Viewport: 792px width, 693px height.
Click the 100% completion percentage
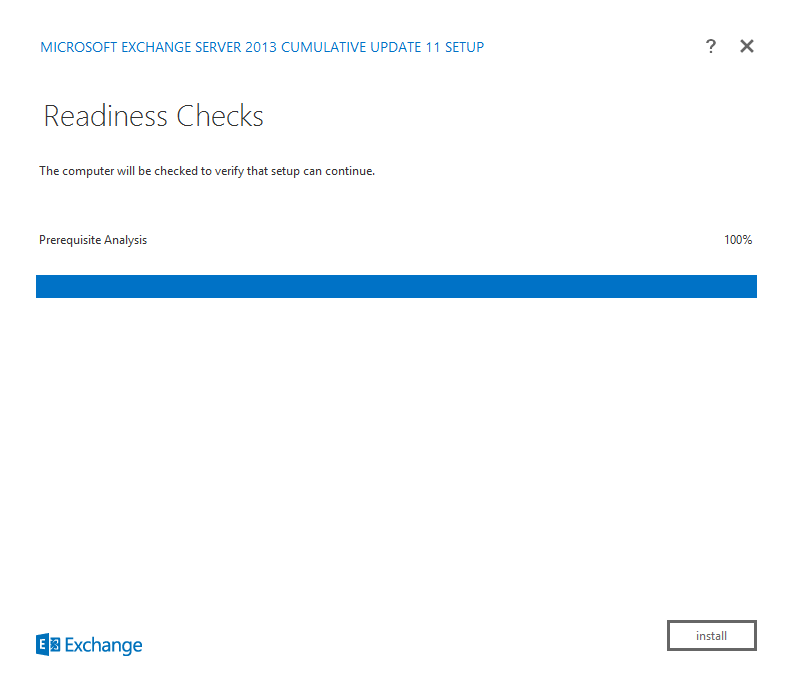738,240
